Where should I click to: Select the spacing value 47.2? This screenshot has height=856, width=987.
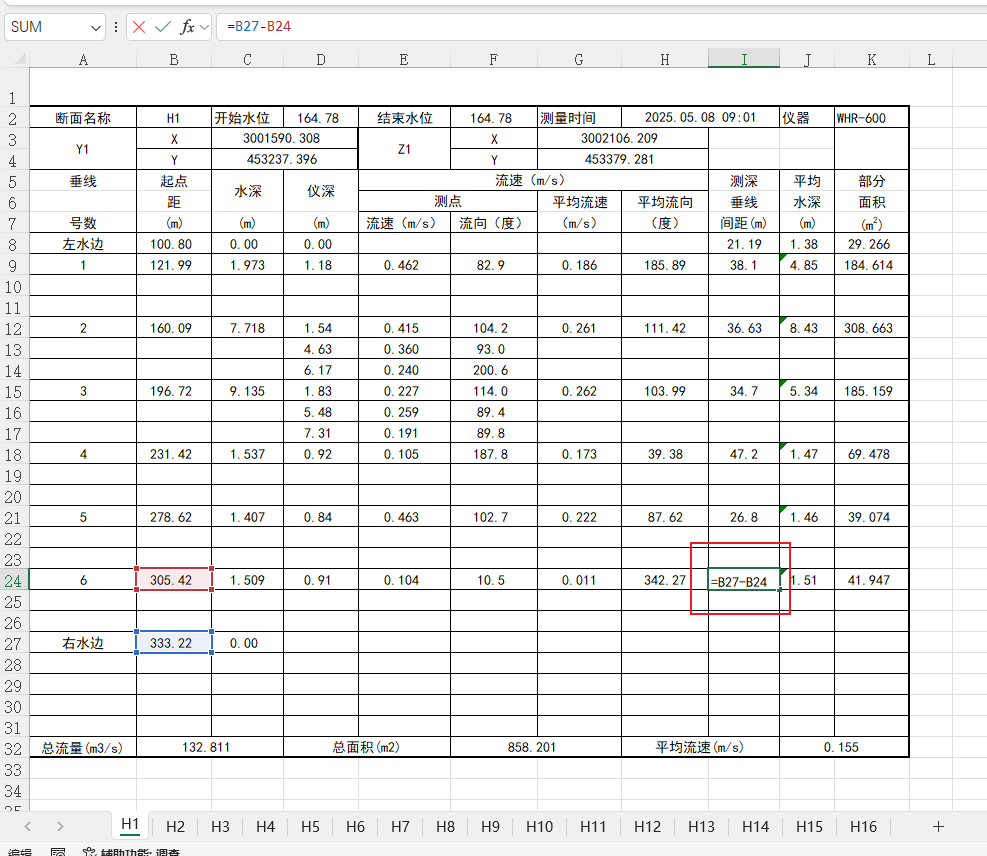pyautogui.click(x=744, y=454)
